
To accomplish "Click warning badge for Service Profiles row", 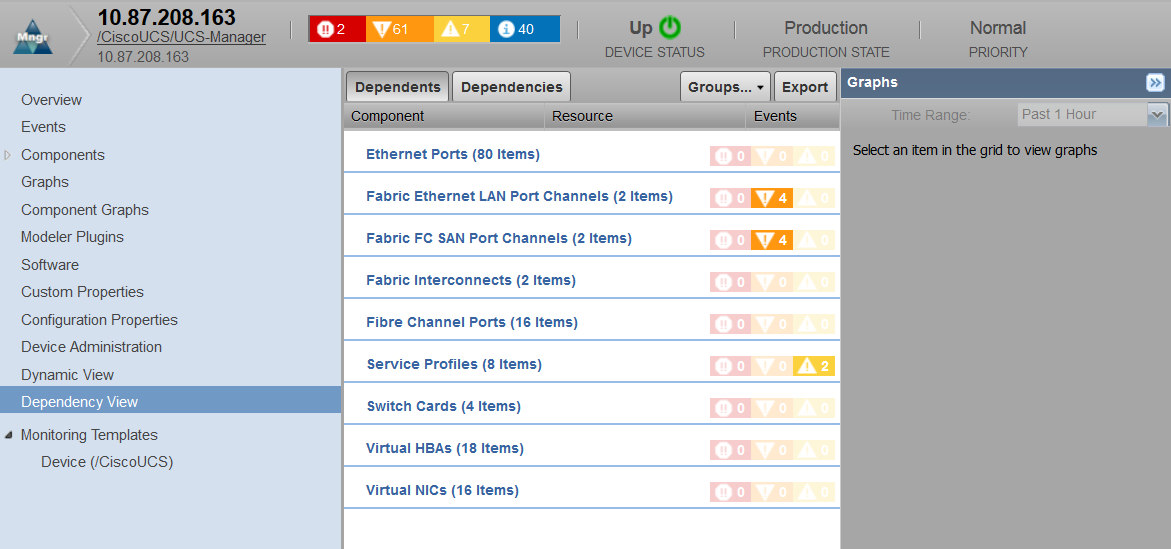I will tap(814, 366).
